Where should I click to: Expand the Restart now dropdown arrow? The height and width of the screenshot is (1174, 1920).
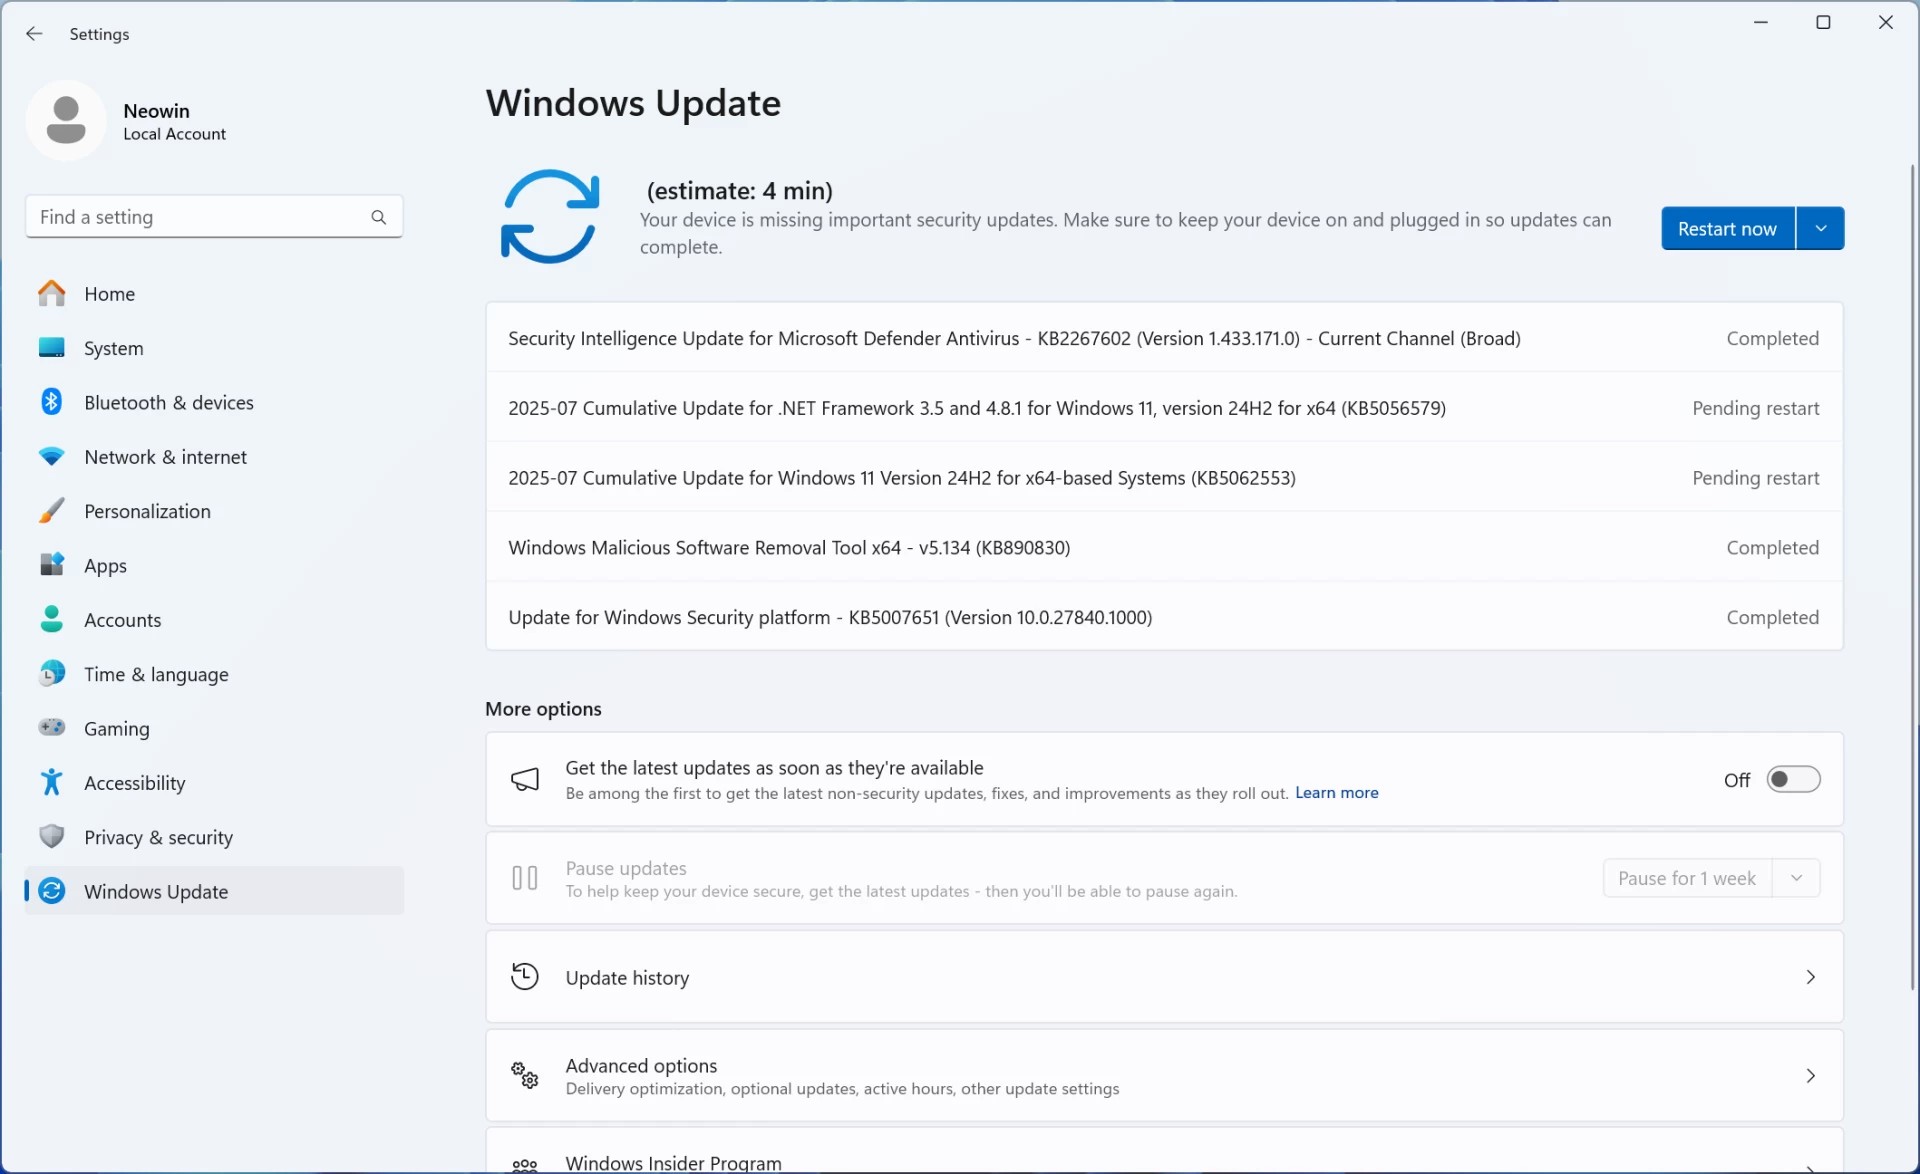tap(1820, 229)
